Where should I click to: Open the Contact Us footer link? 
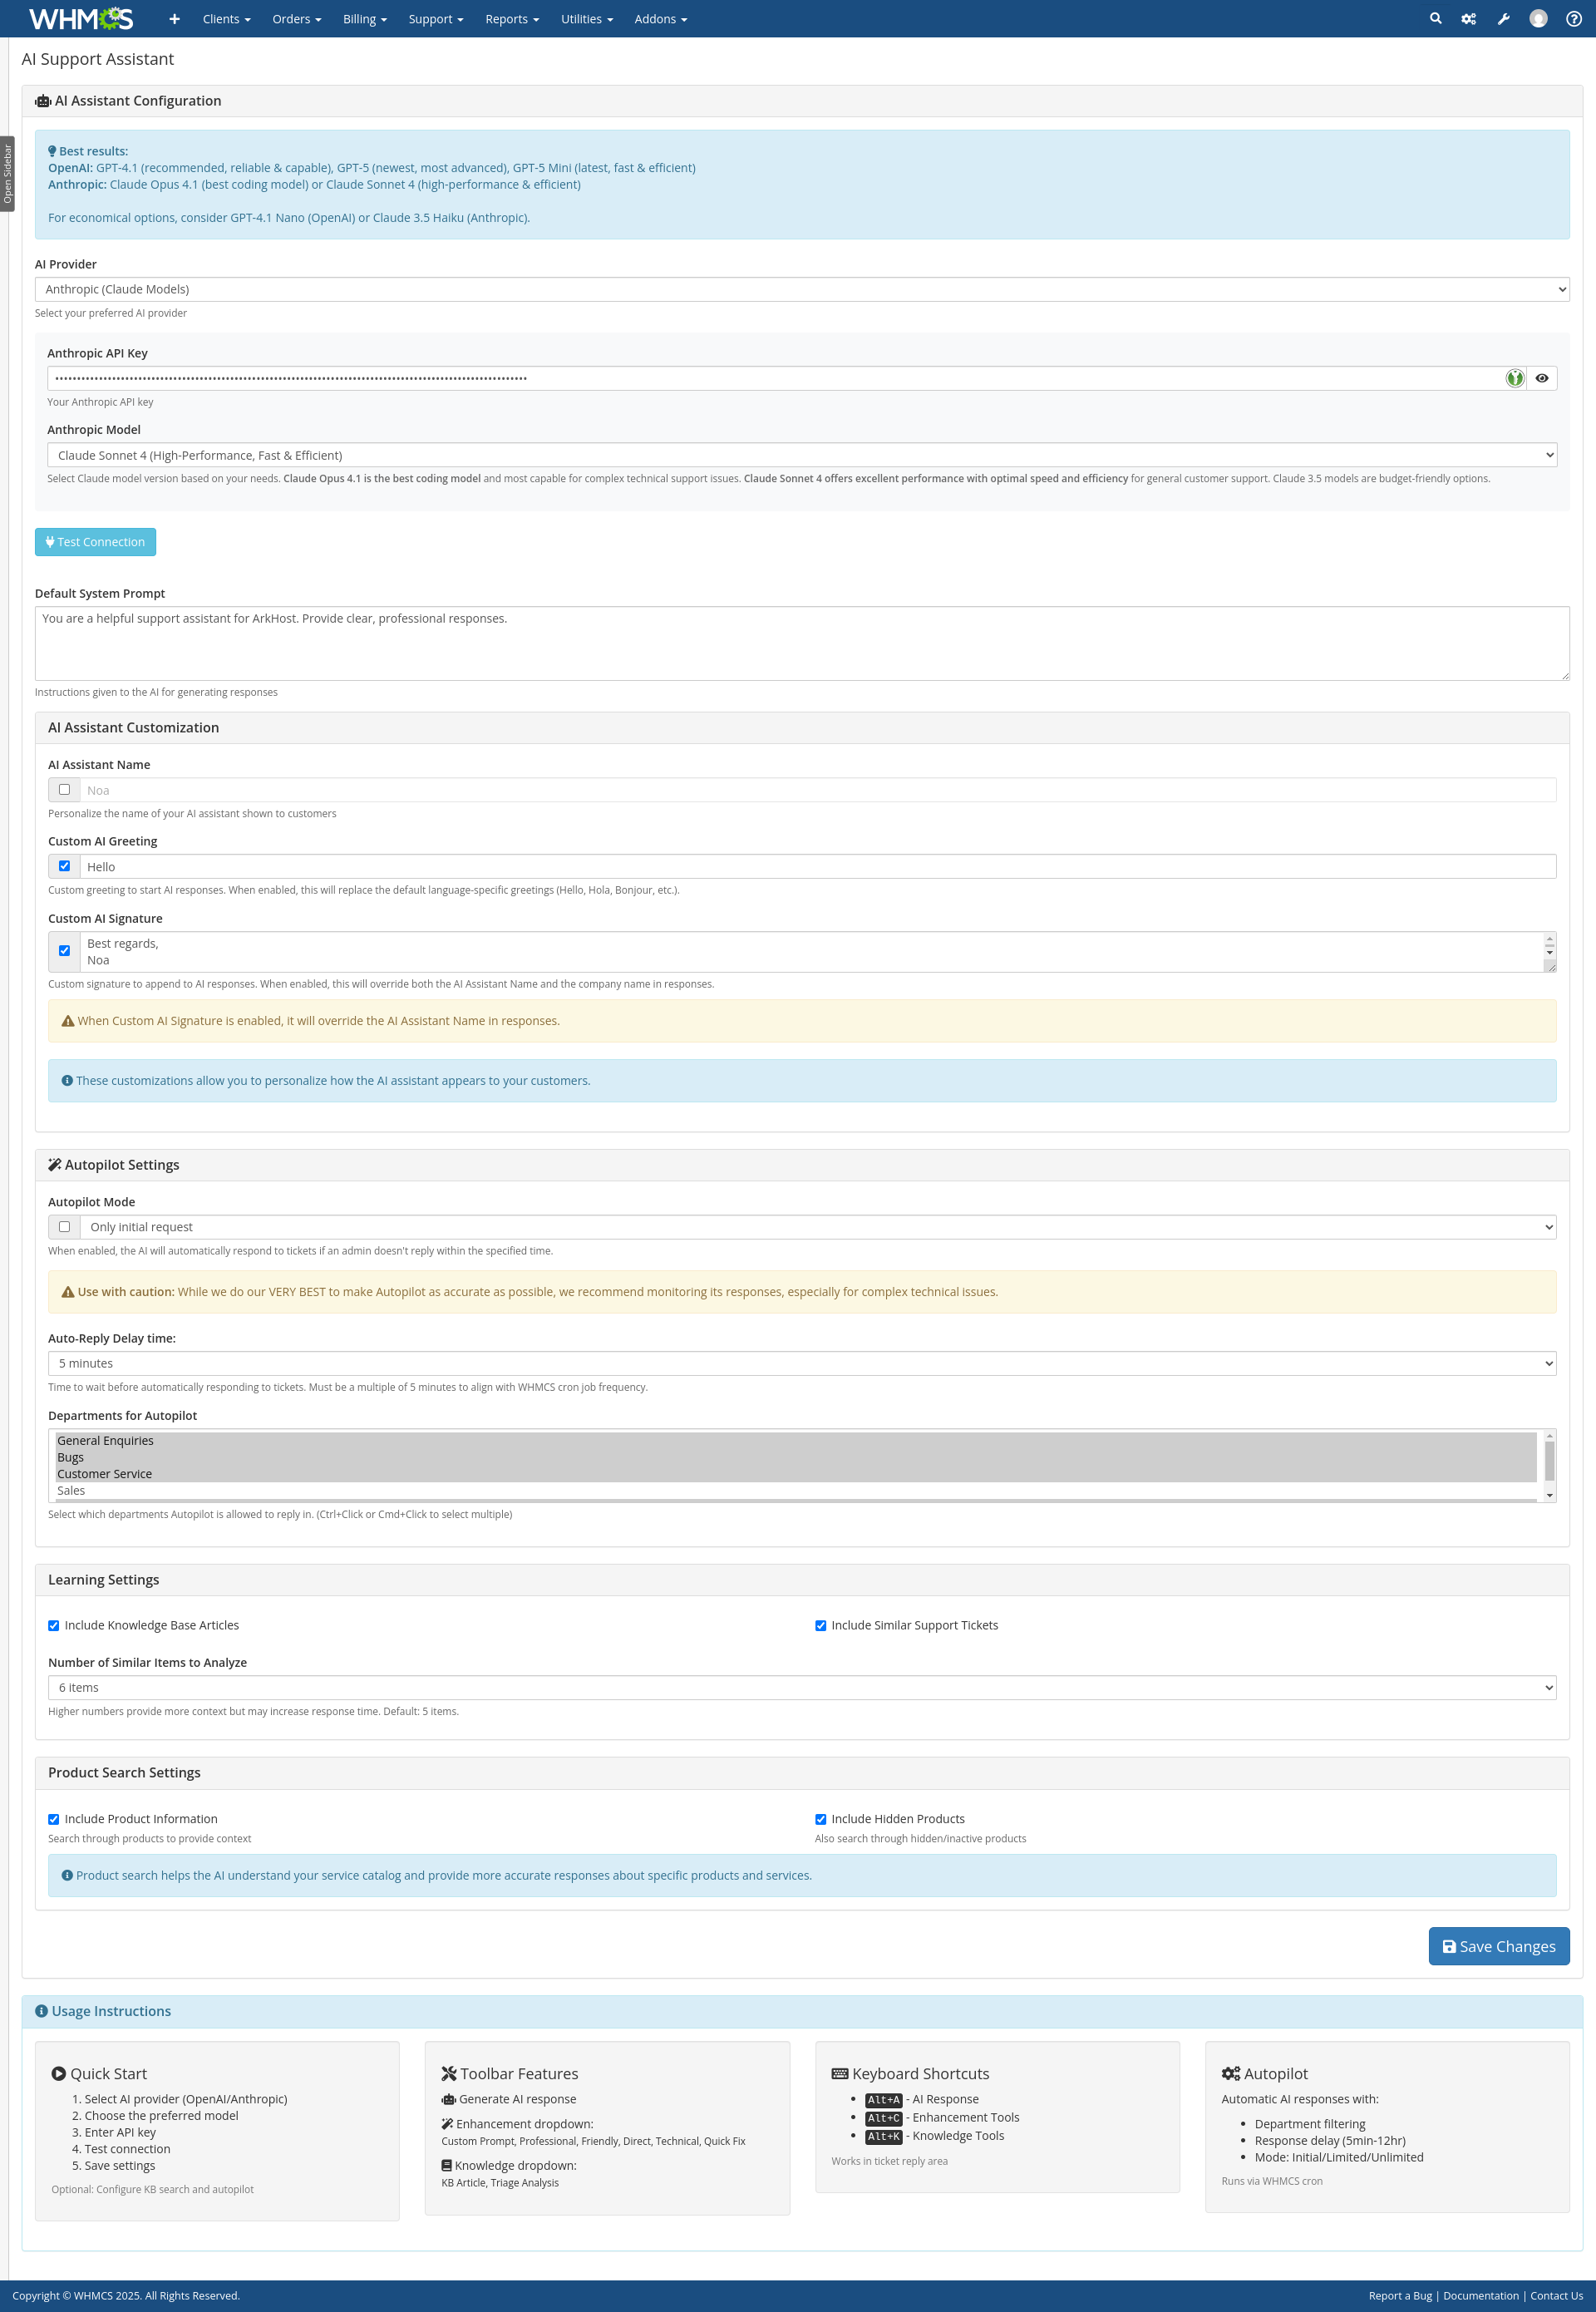point(1556,2295)
